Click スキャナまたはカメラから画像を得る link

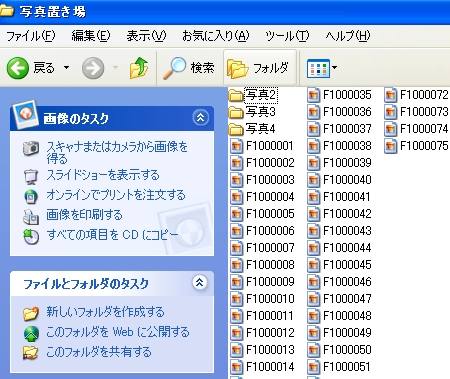(117, 152)
